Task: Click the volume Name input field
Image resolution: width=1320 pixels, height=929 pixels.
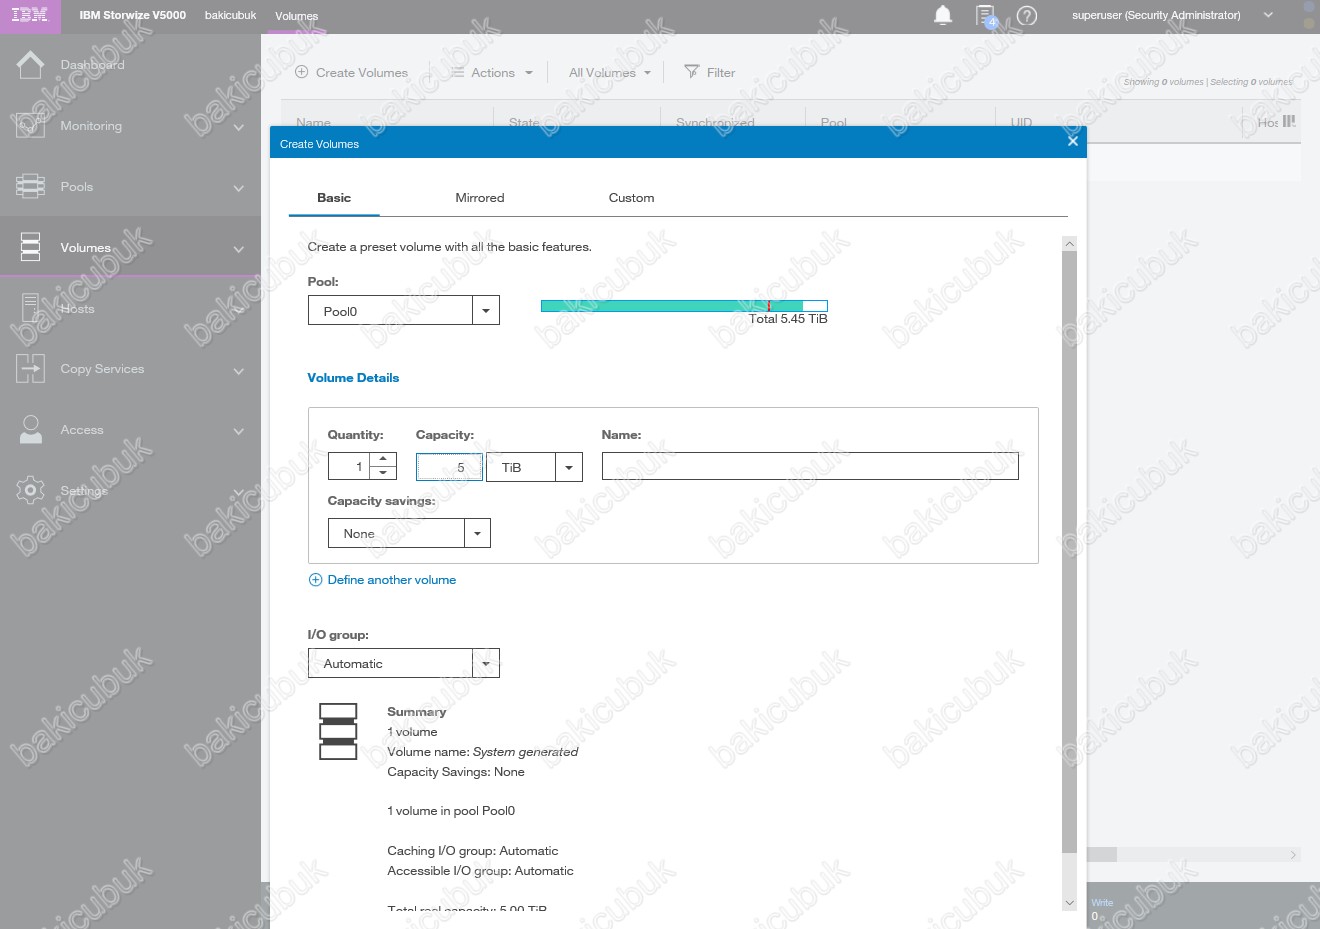Action: click(x=810, y=466)
